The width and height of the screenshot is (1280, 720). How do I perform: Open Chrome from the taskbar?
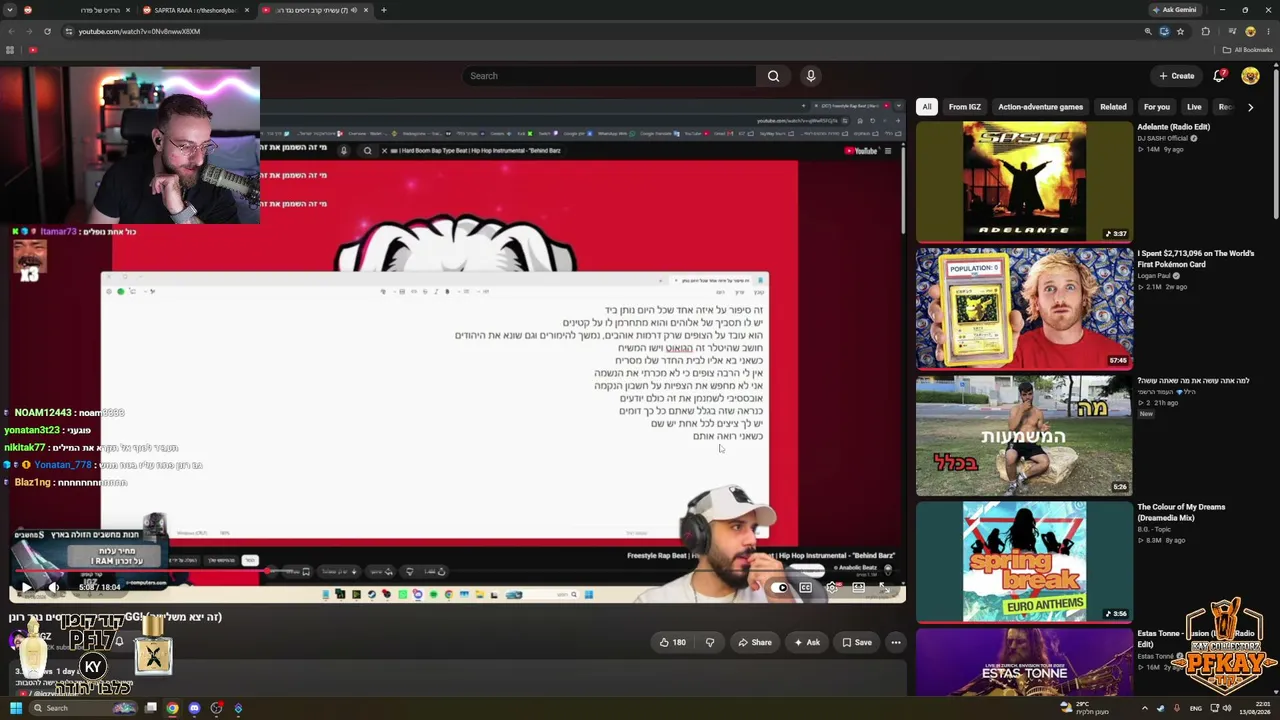(x=172, y=708)
